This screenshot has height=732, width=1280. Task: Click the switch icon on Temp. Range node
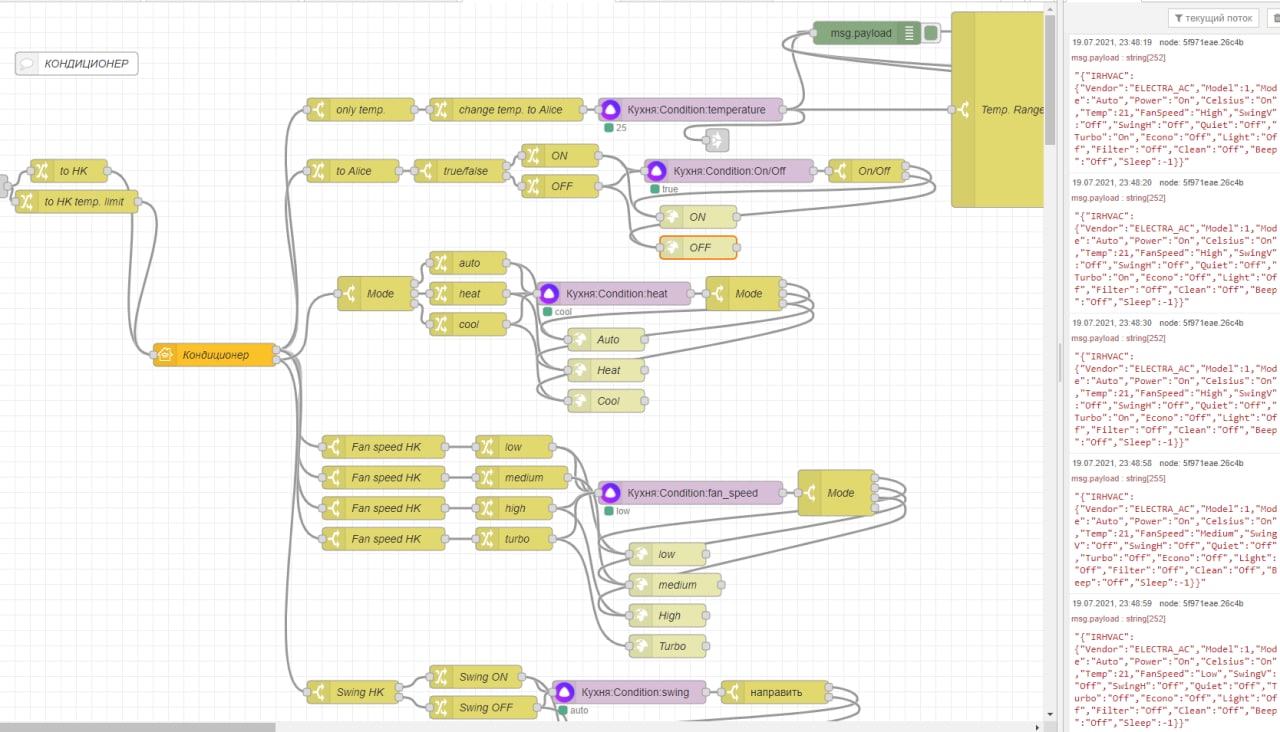tap(963, 110)
